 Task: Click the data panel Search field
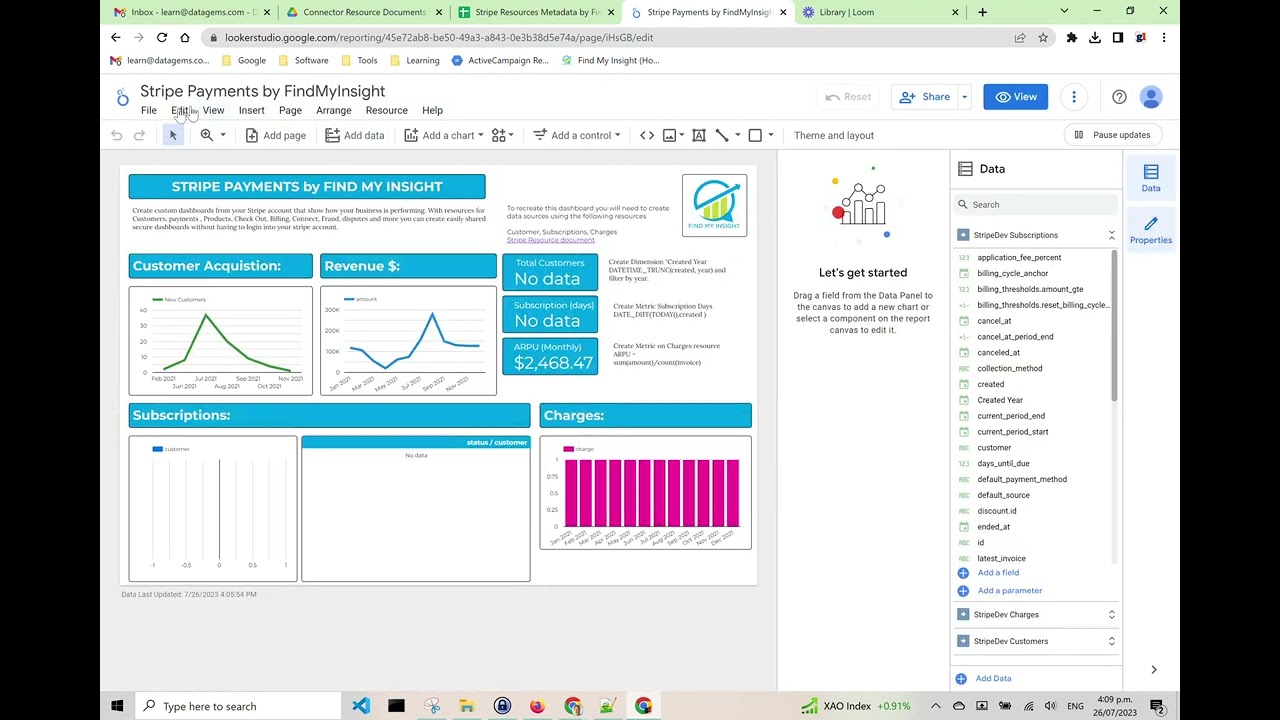pyautogui.click(x=1036, y=205)
